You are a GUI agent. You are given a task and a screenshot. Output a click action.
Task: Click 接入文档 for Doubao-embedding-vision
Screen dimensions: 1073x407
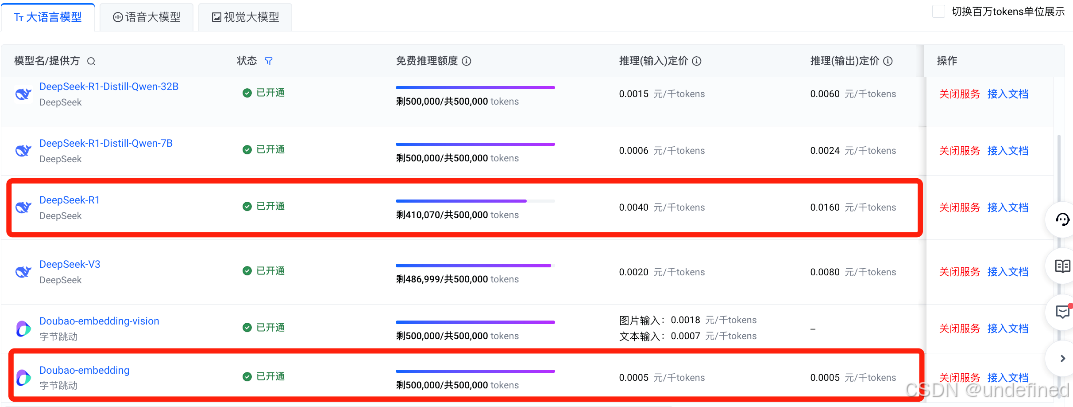pyautogui.click(x=1007, y=328)
